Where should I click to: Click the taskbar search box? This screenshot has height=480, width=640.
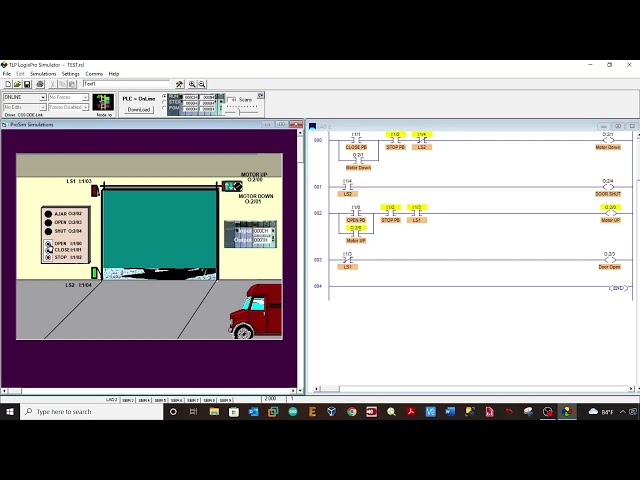click(x=92, y=411)
